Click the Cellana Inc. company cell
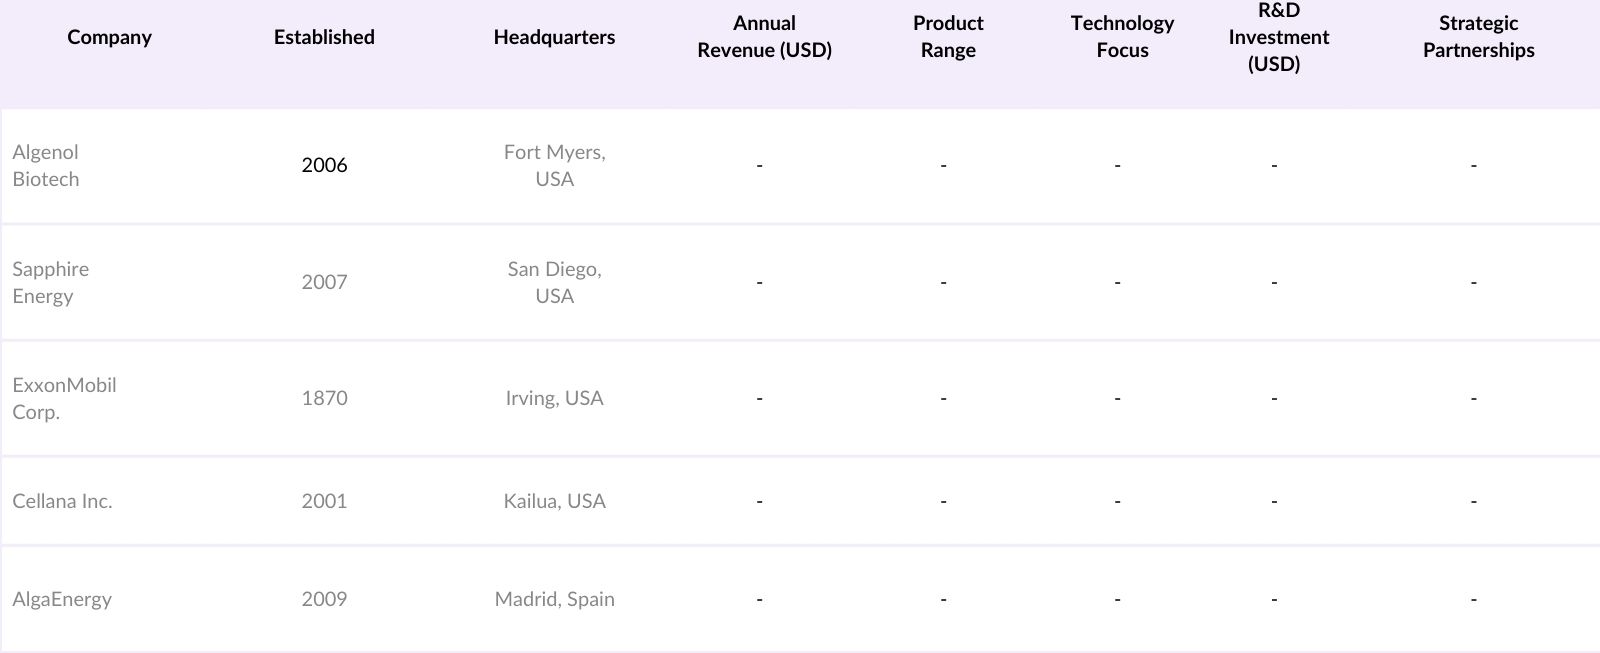Viewport: 1600px width, 653px height. point(62,502)
